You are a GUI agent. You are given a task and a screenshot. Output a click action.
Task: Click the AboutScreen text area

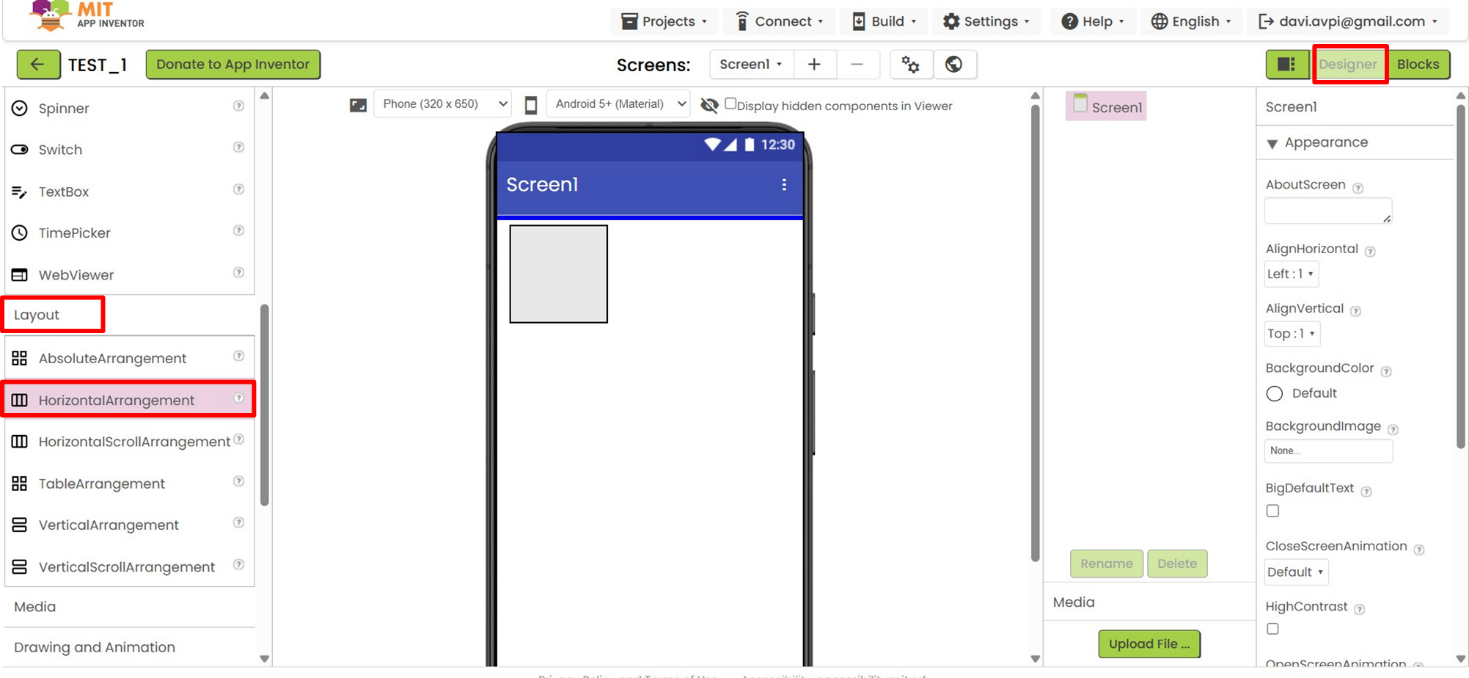(x=1328, y=211)
